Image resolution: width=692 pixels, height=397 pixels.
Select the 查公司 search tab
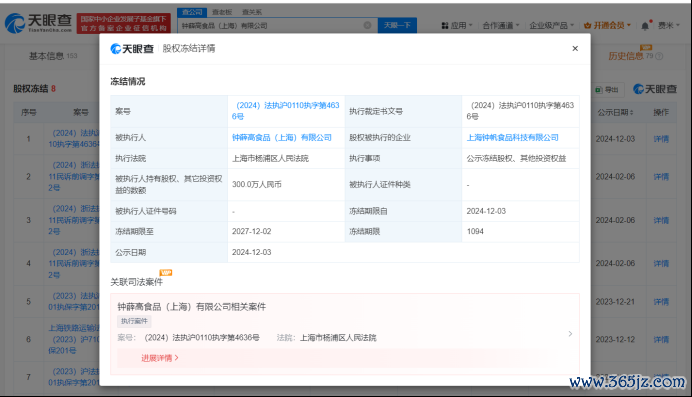192,12
